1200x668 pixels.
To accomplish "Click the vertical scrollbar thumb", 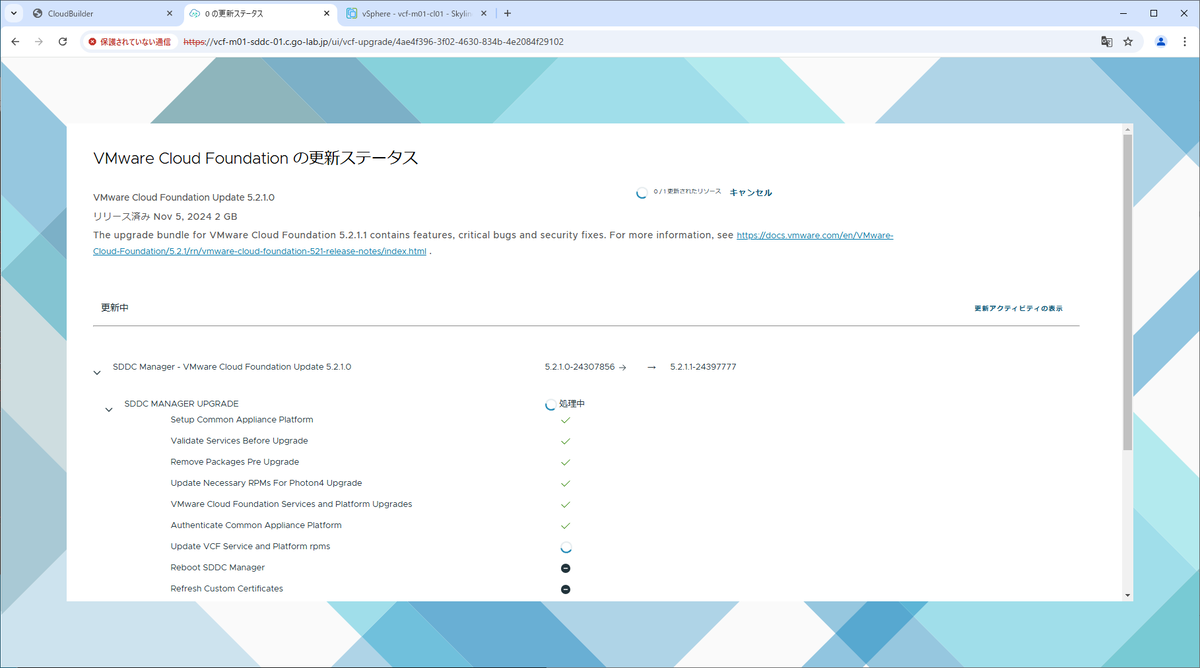I will 1128,291.
